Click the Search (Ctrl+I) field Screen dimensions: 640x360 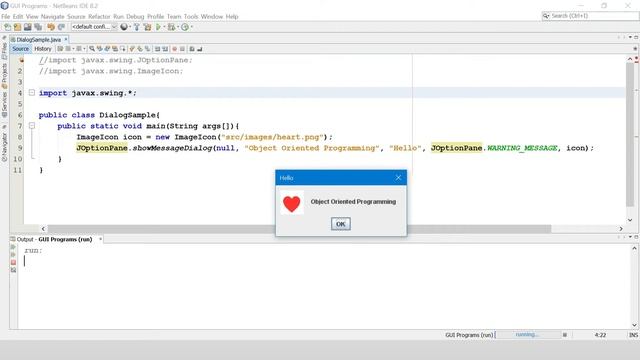590,16
